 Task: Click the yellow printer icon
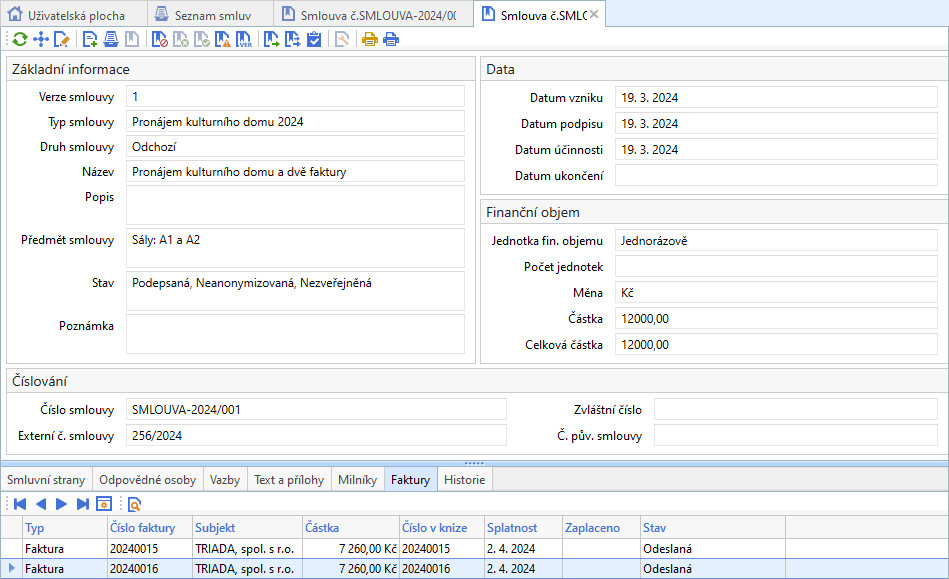click(369, 40)
